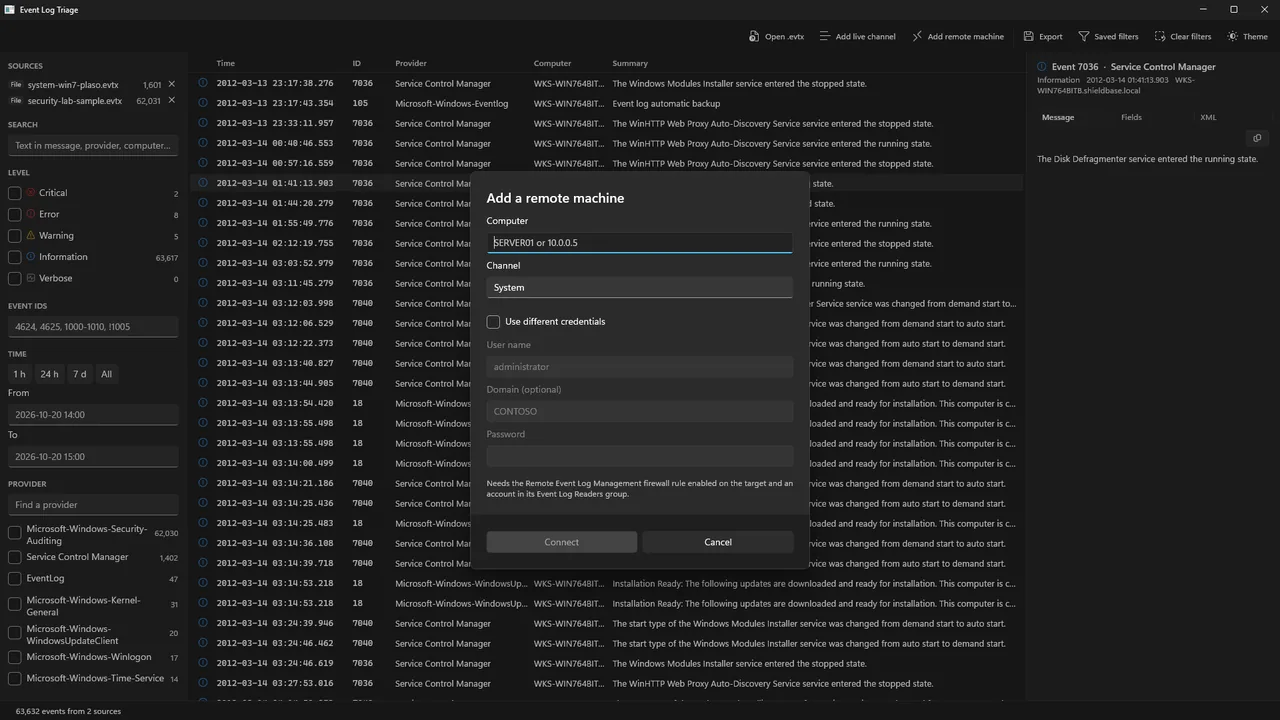Image resolution: width=1280 pixels, height=720 pixels.
Task: Select the 1 h time range
Action: point(19,374)
